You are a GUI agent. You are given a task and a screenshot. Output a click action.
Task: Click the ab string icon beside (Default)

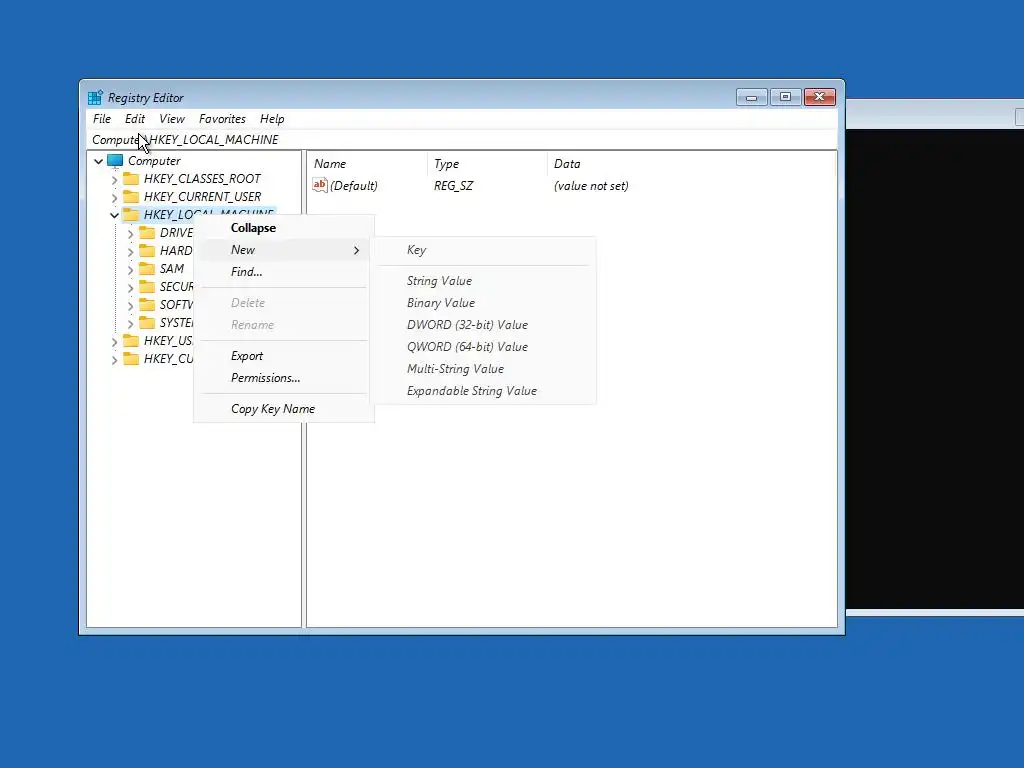tap(319, 185)
